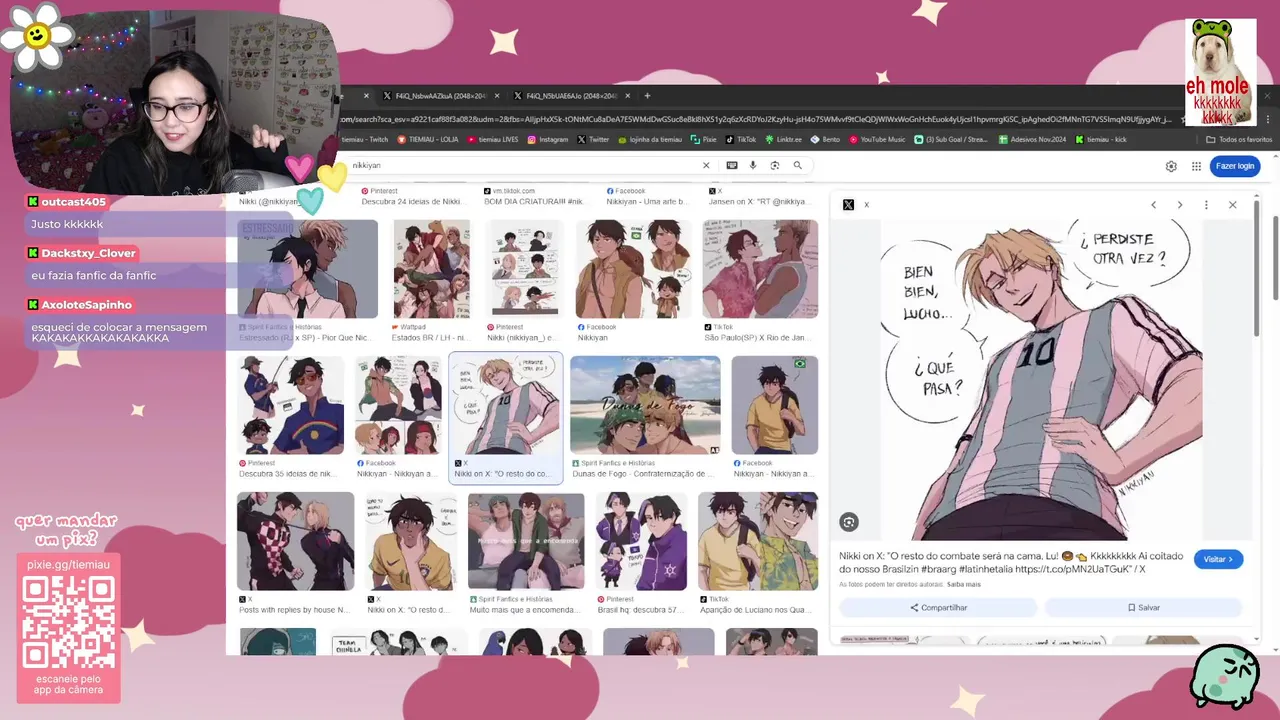Search by image with the lens icon
Screen dimensions: 1280x720
point(774,166)
